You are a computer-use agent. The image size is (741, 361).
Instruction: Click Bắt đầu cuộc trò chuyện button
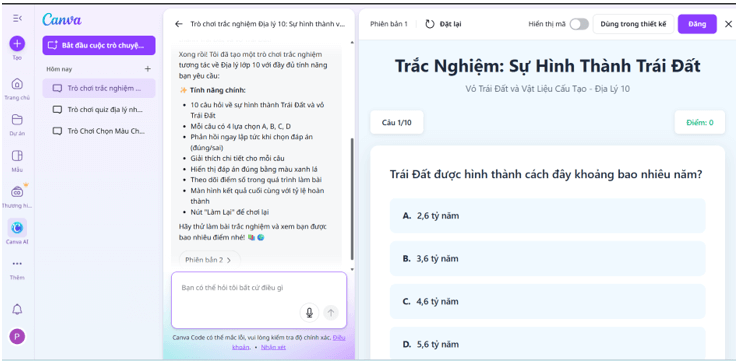(99, 45)
